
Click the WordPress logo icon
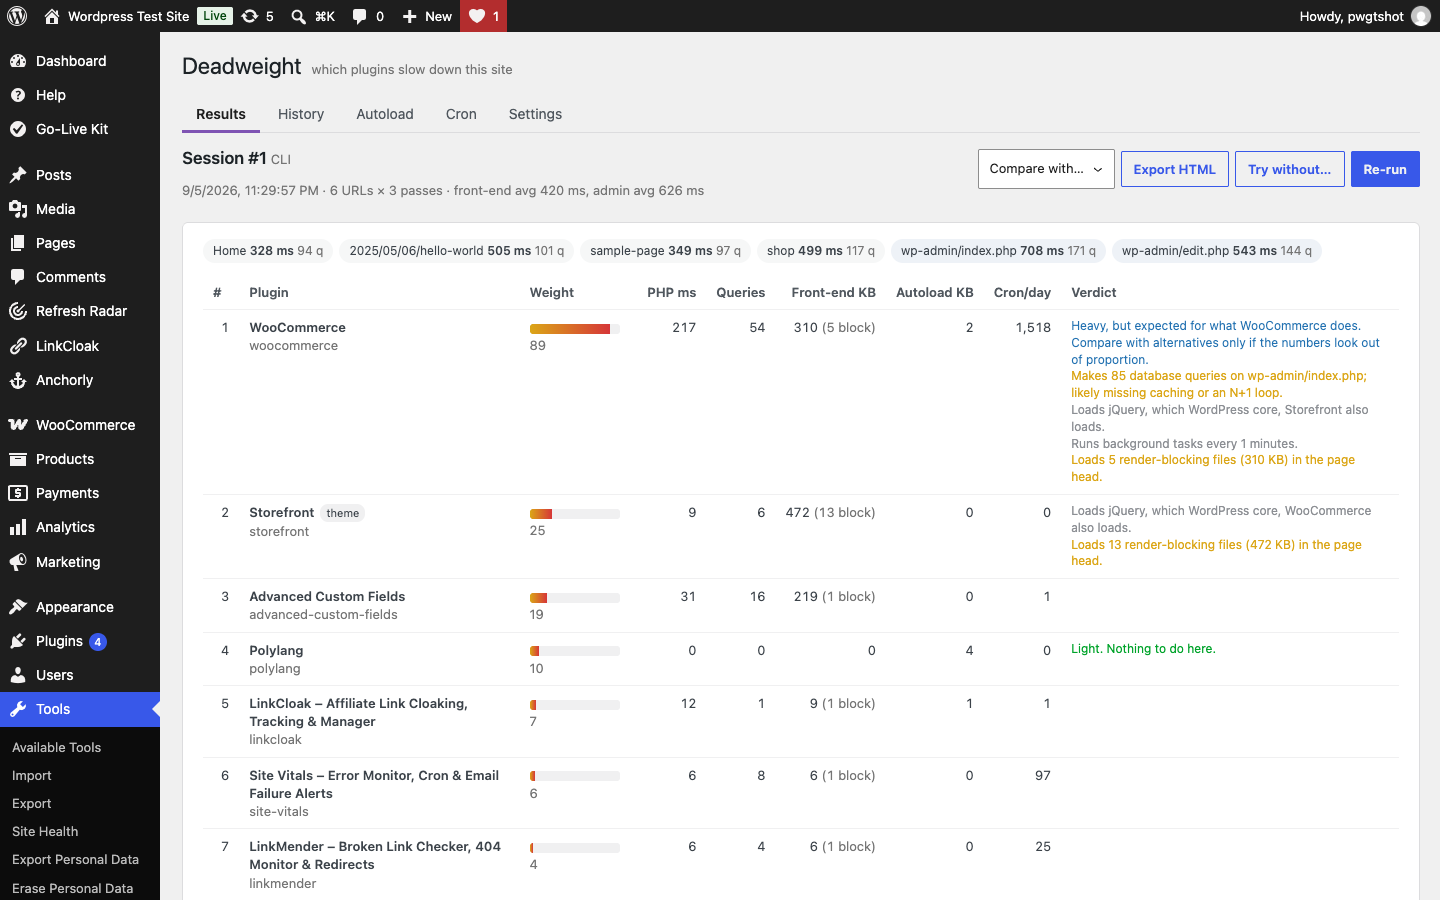(x=17, y=16)
